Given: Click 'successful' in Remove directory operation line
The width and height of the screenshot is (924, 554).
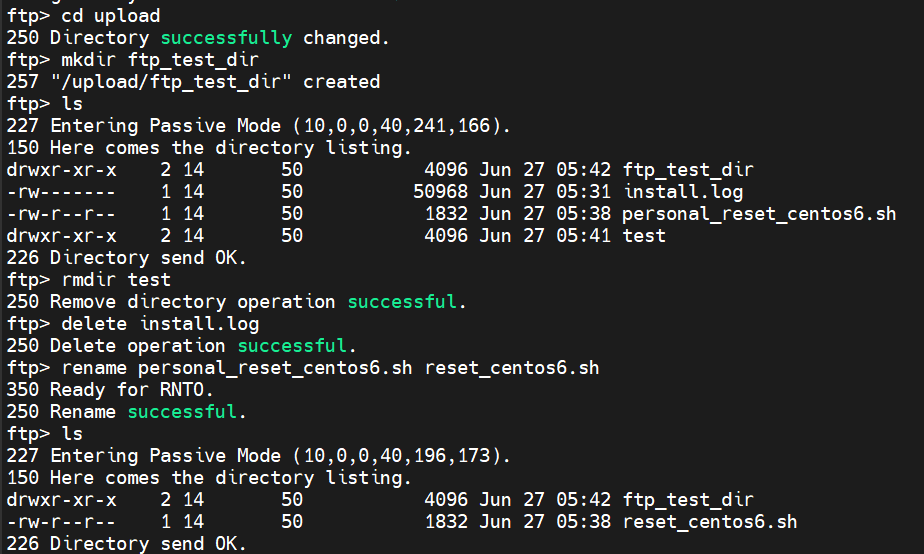Looking at the screenshot, I should (x=402, y=302).
